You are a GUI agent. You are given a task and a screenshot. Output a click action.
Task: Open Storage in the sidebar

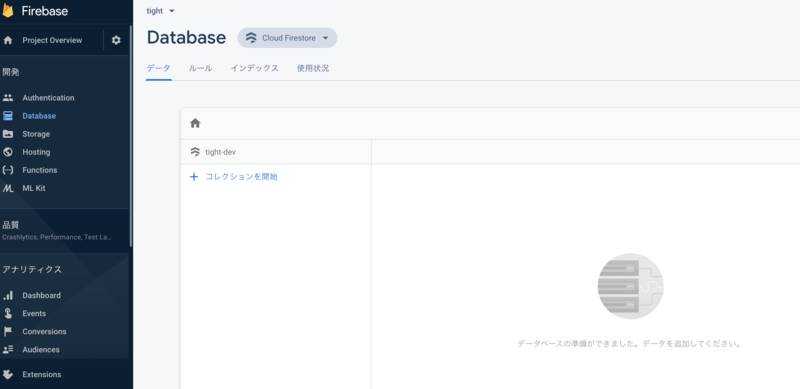36,134
